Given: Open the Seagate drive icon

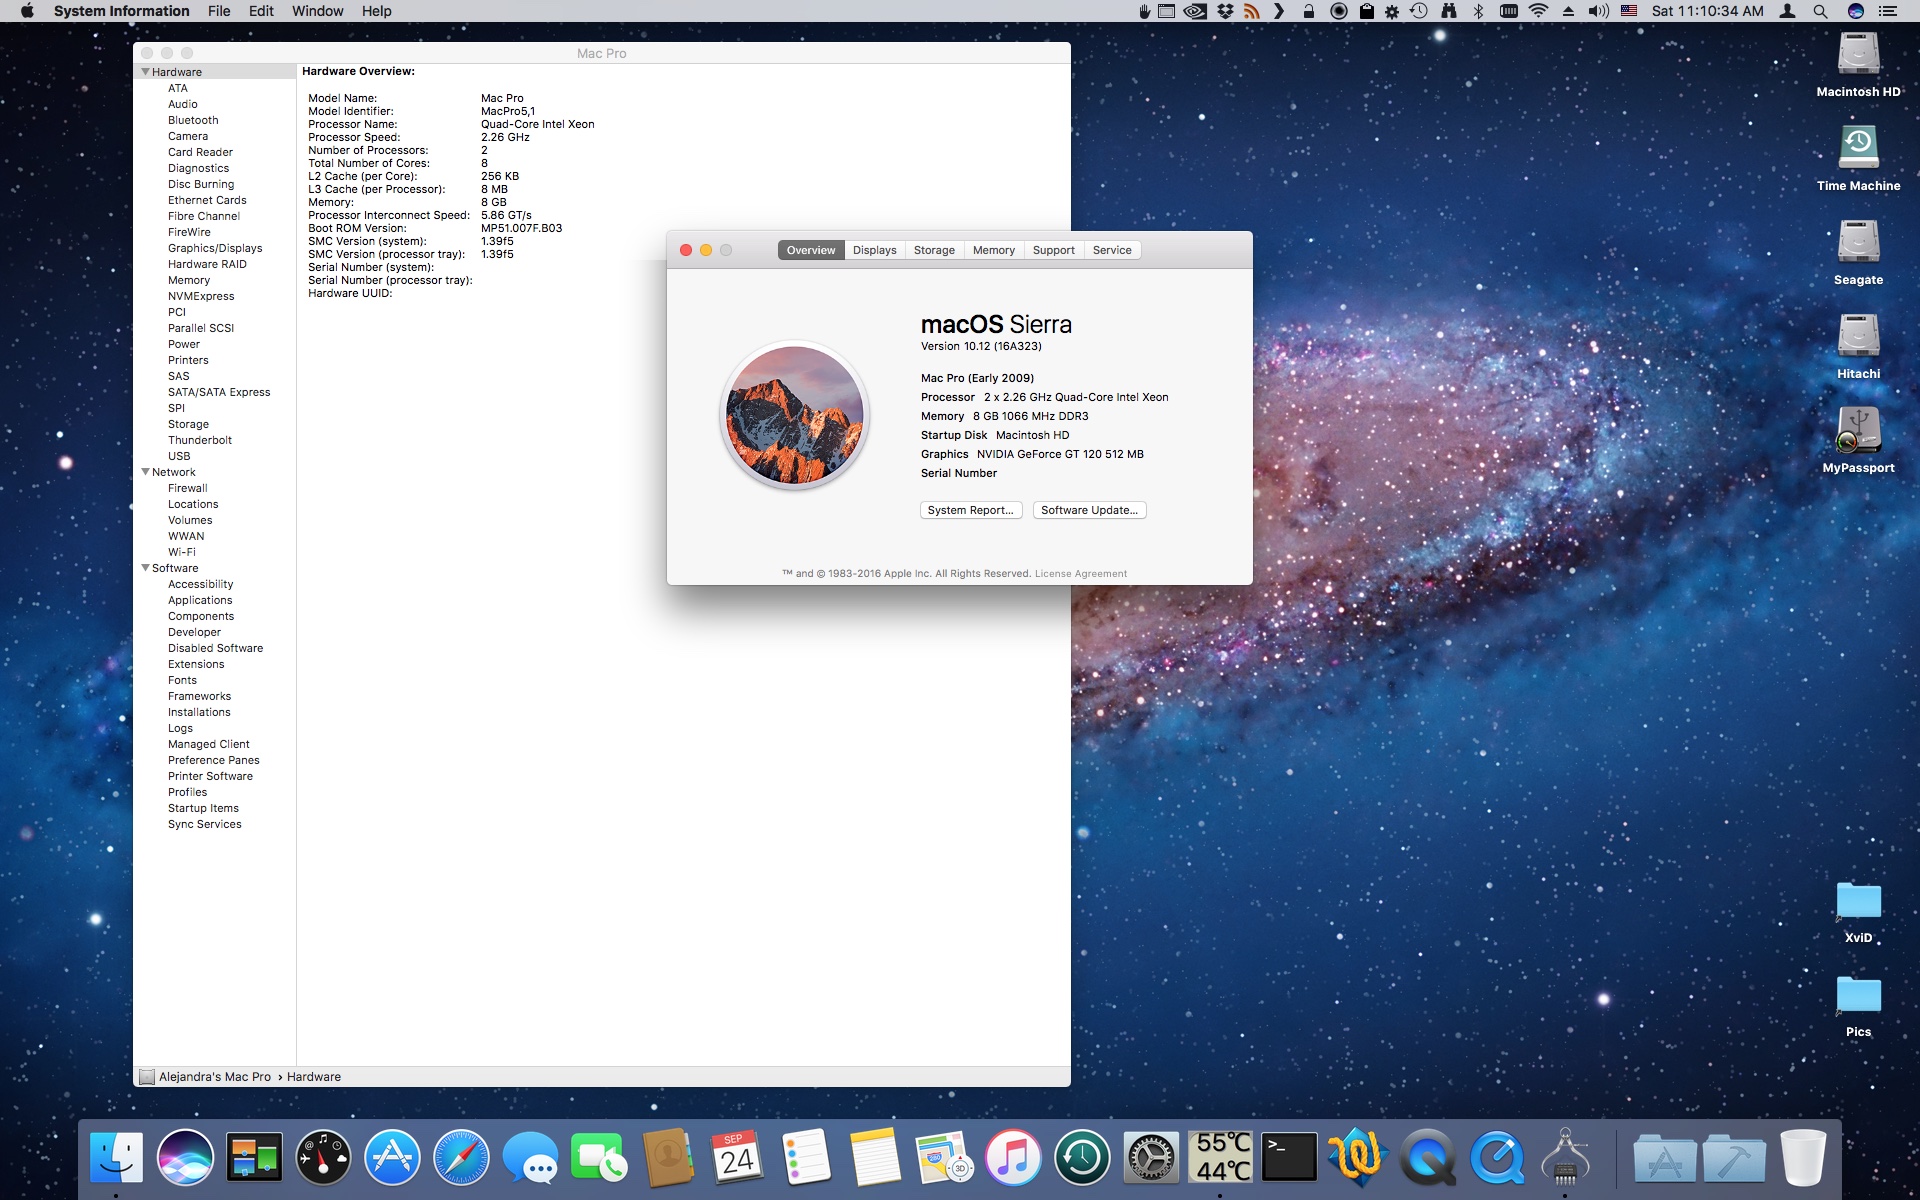Looking at the screenshot, I should 1858,242.
